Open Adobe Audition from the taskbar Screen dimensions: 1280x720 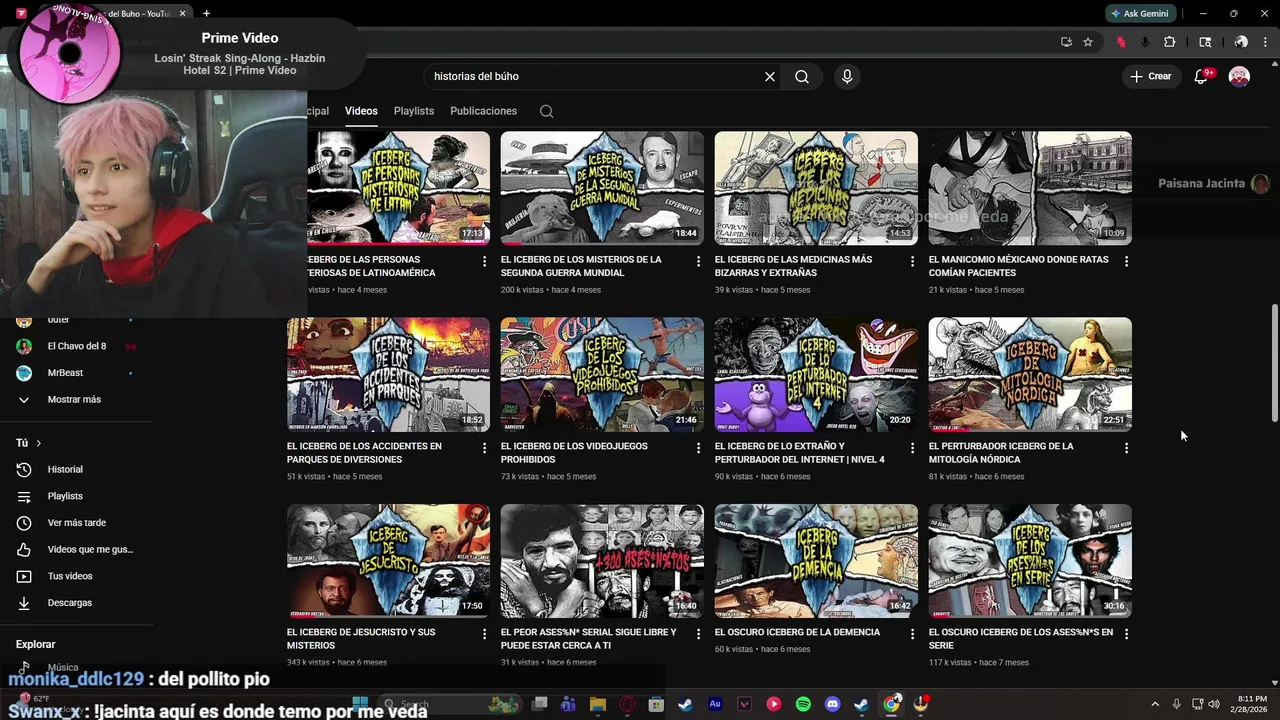(715, 704)
